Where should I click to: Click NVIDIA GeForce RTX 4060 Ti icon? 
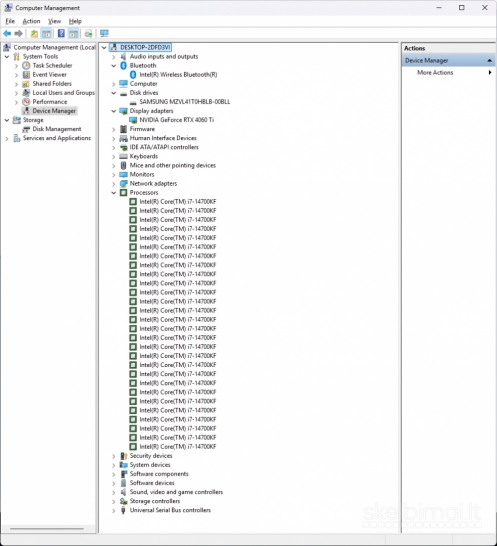(x=133, y=120)
